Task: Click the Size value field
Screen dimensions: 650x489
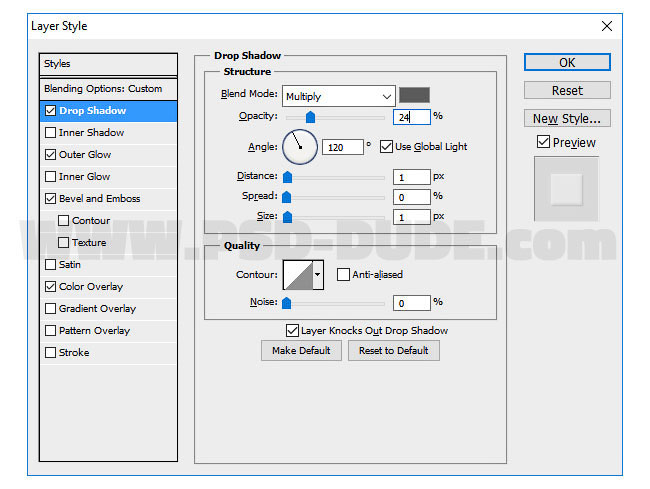Action: click(x=412, y=217)
